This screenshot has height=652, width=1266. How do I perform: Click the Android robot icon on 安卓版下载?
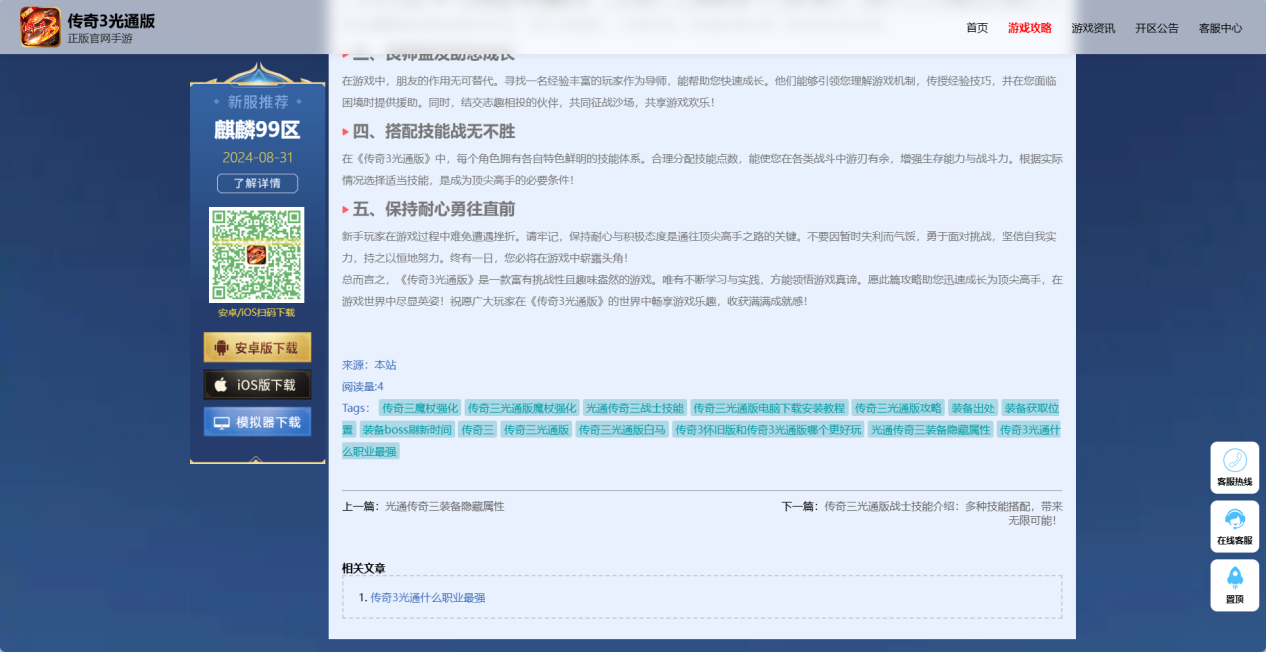point(220,347)
